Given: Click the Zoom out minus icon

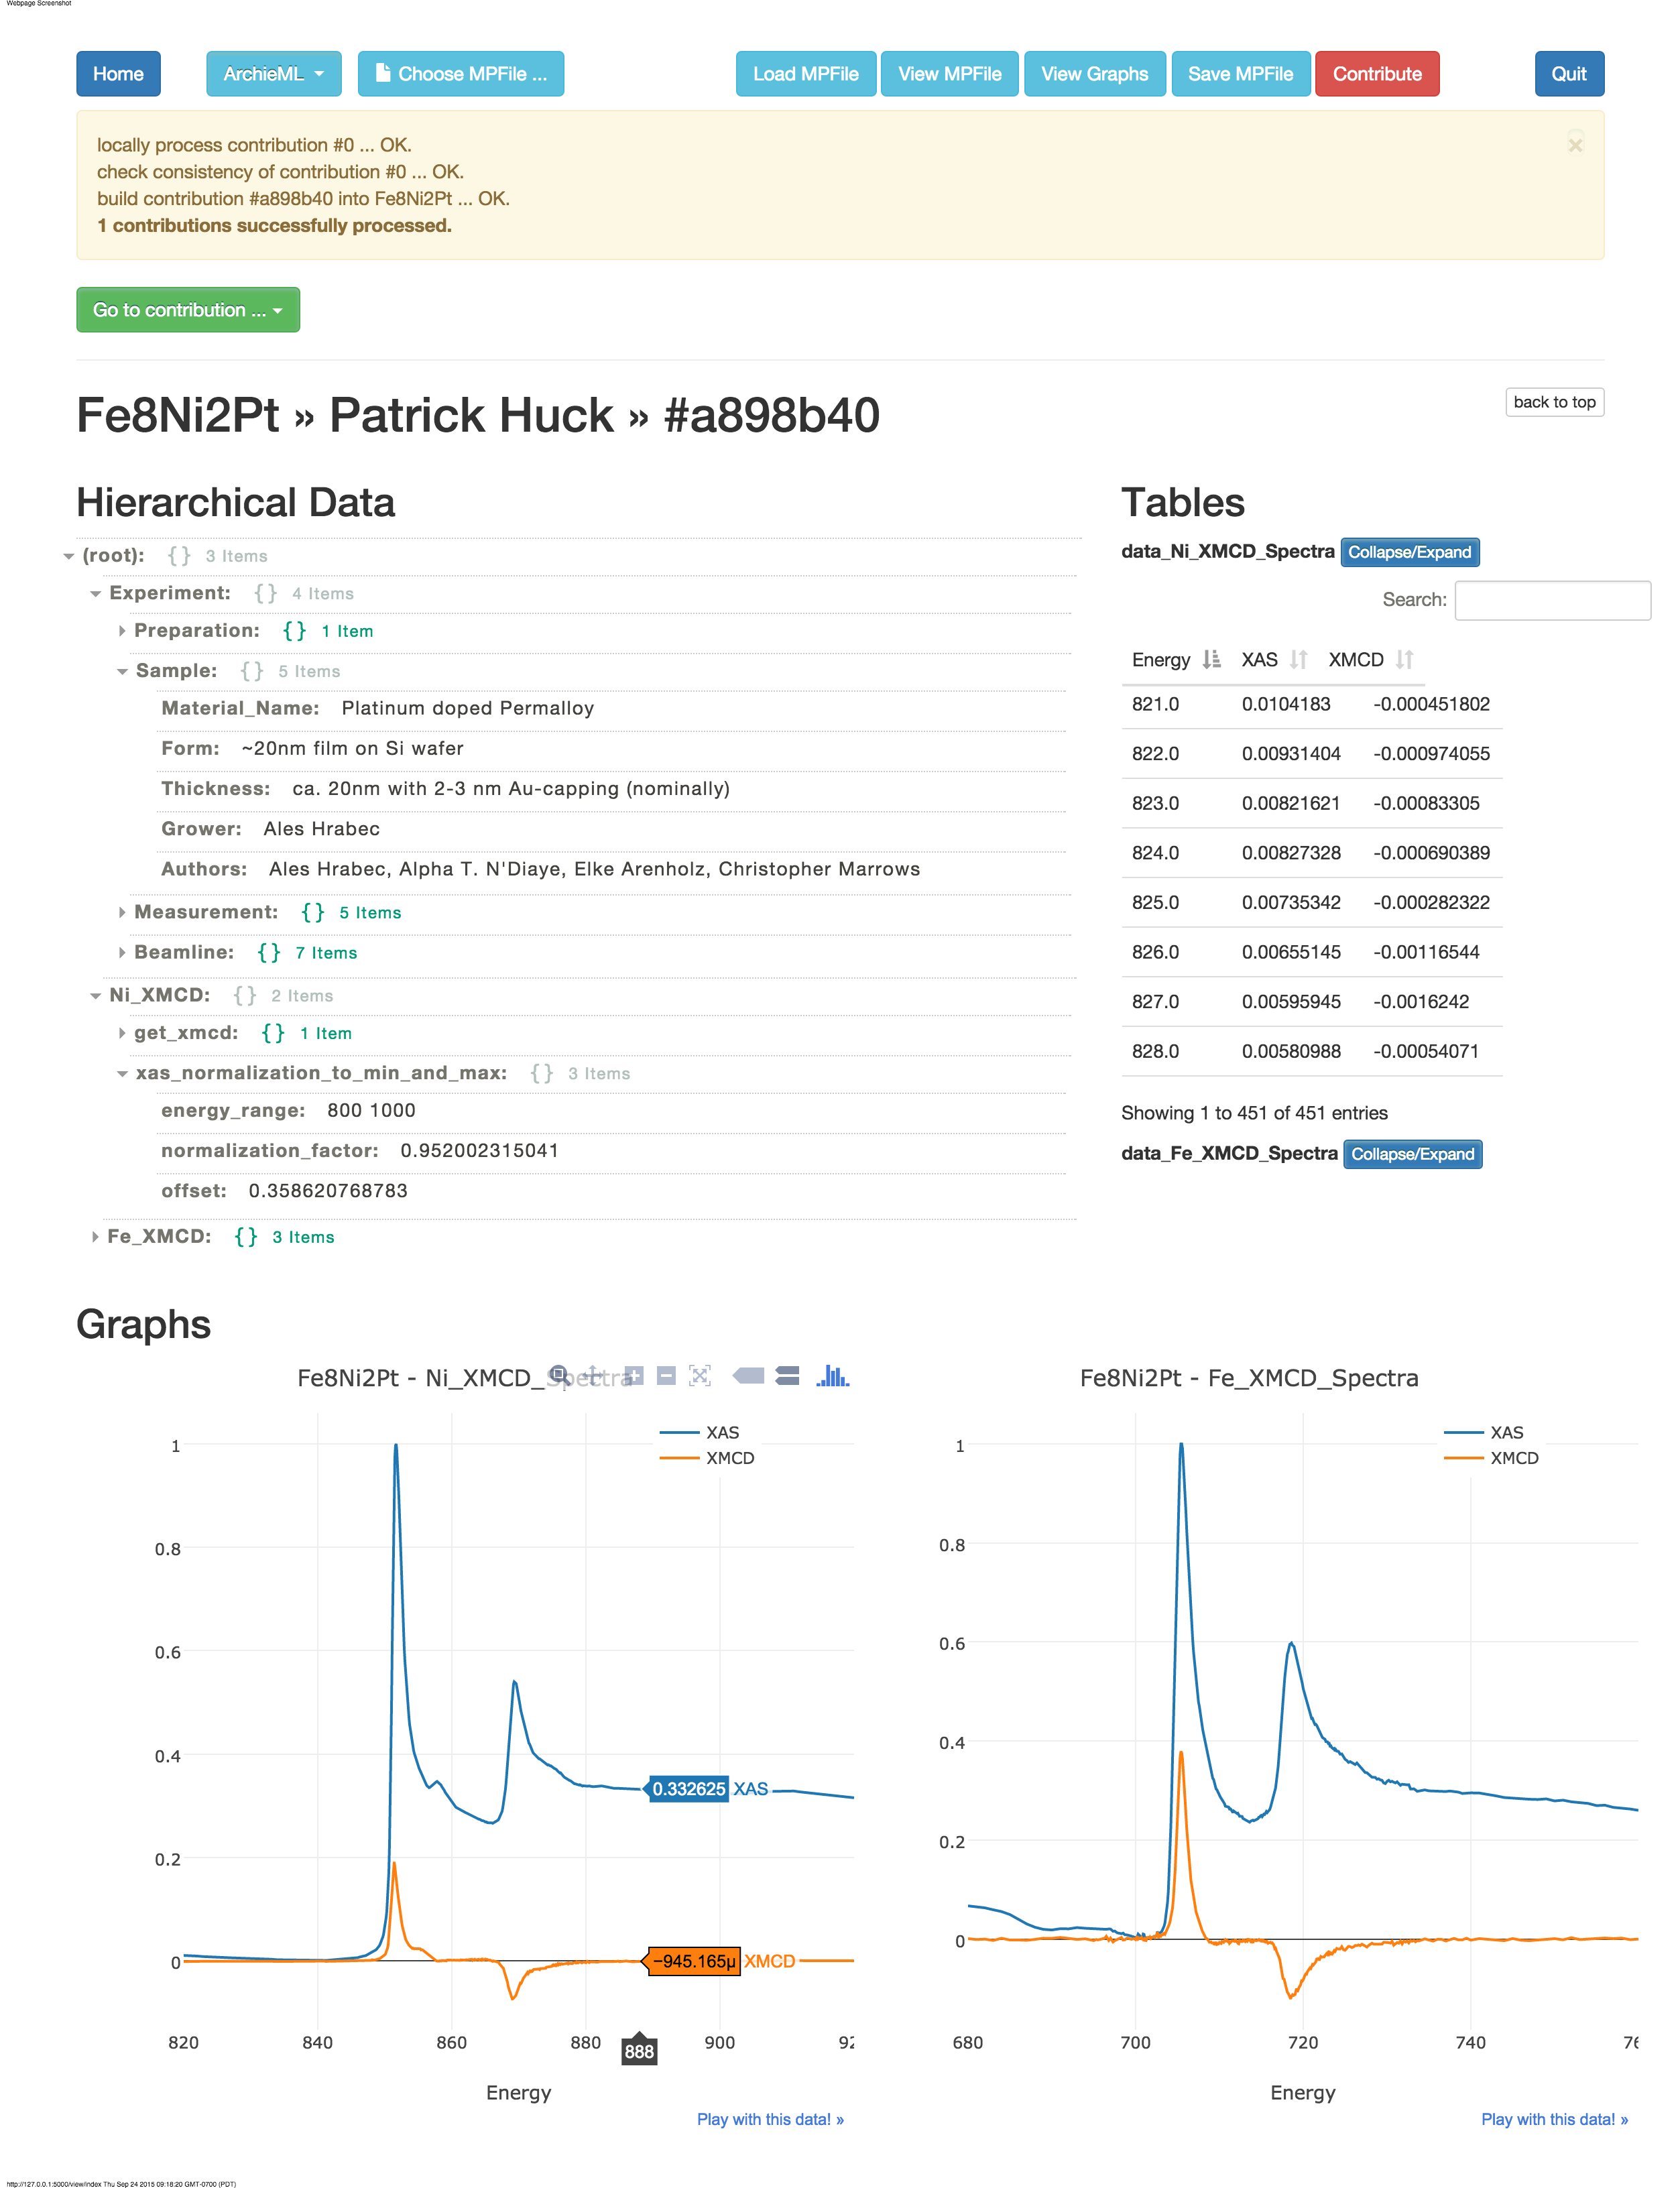Looking at the screenshot, I should (666, 1375).
